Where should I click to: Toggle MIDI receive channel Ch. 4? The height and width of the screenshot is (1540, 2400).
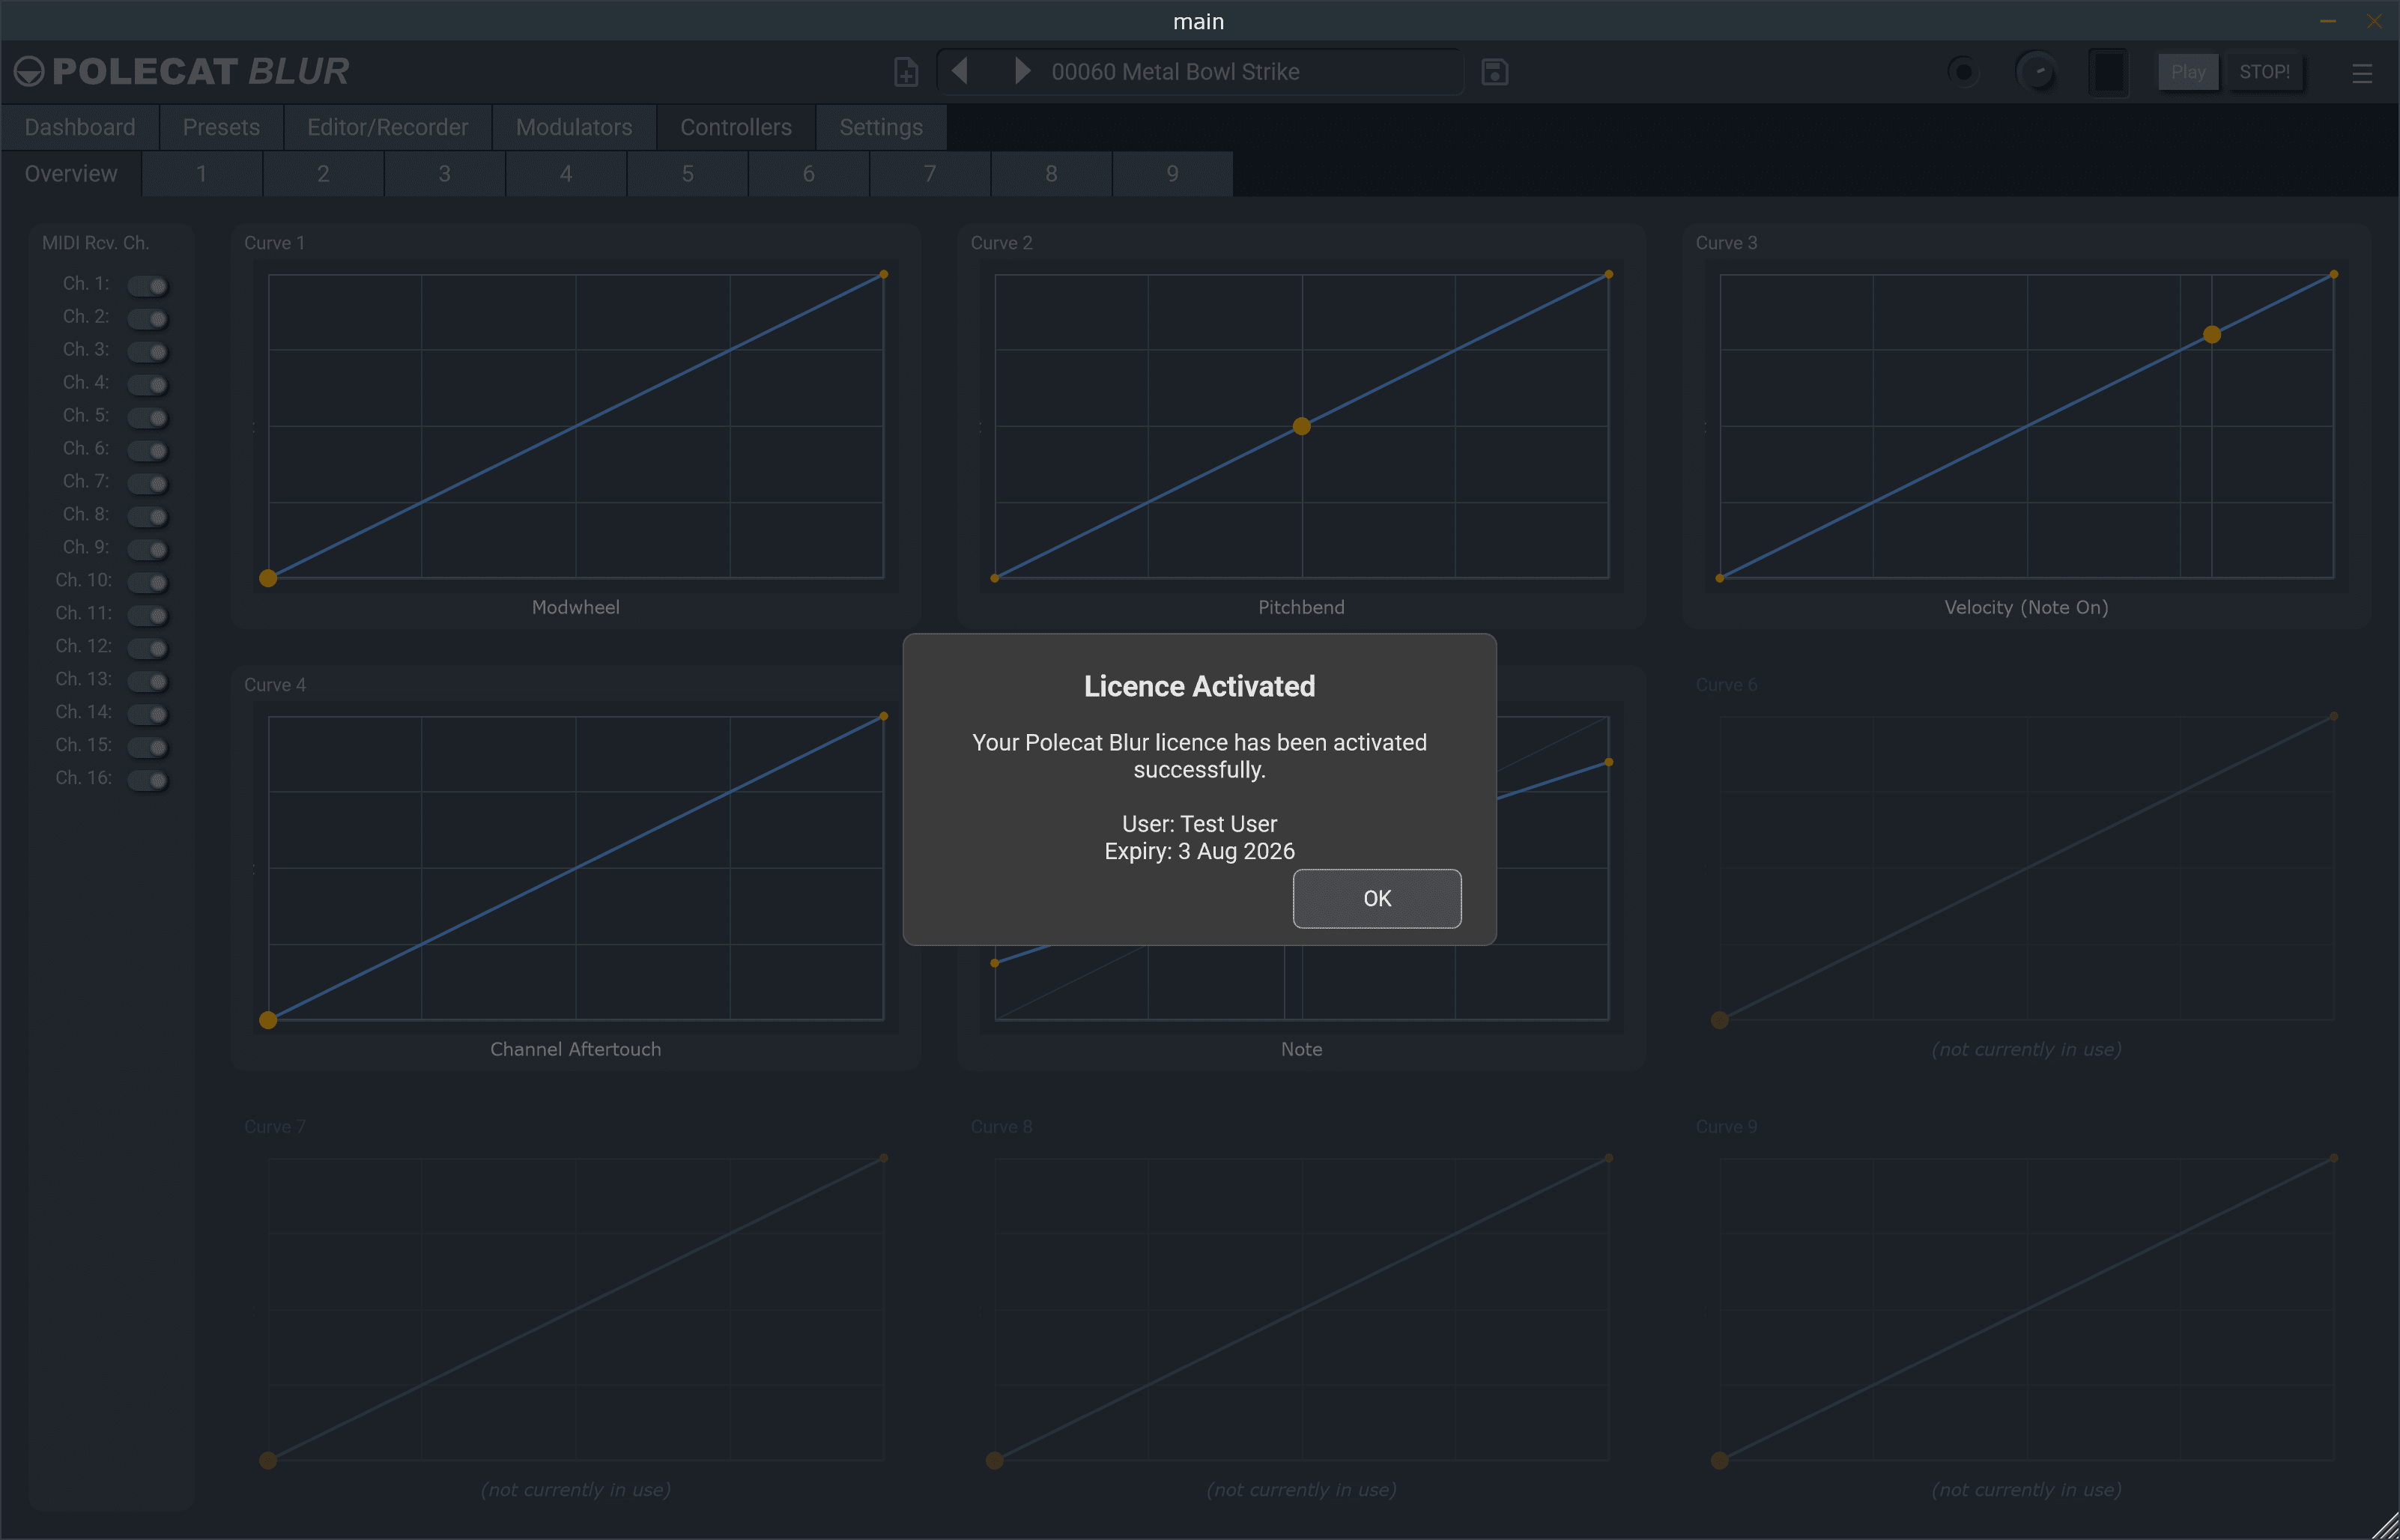pyautogui.click(x=147, y=385)
